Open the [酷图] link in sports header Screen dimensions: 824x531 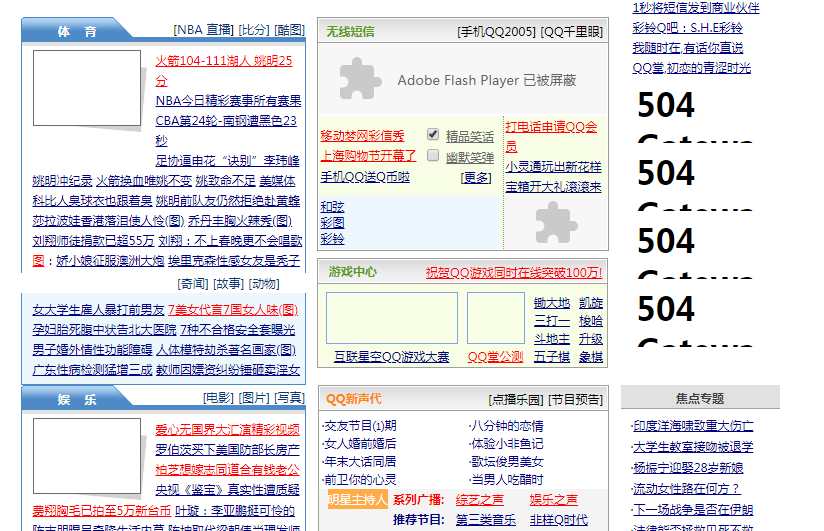(x=290, y=30)
